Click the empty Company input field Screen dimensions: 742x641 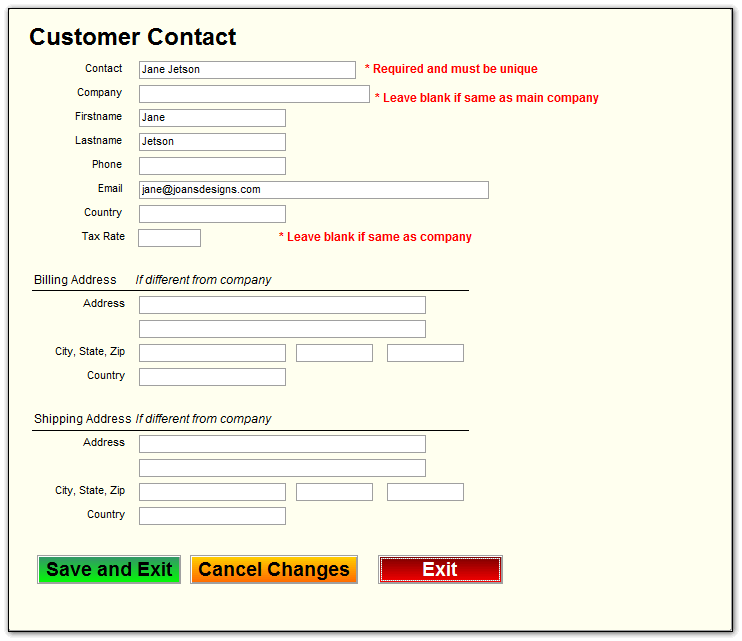pos(254,94)
